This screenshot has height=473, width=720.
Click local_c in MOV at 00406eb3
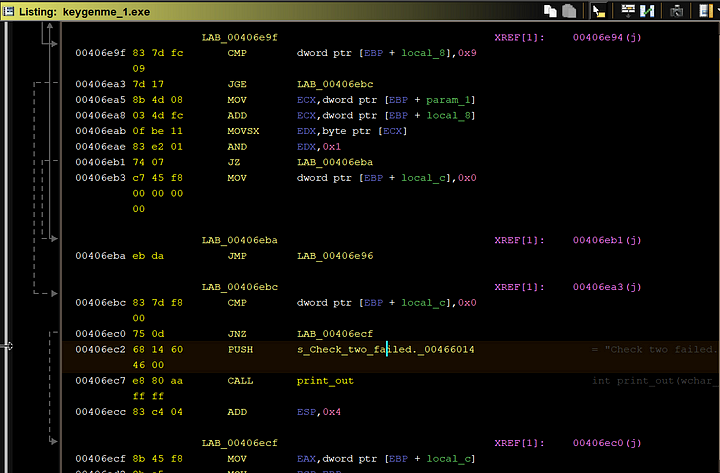click(x=423, y=178)
